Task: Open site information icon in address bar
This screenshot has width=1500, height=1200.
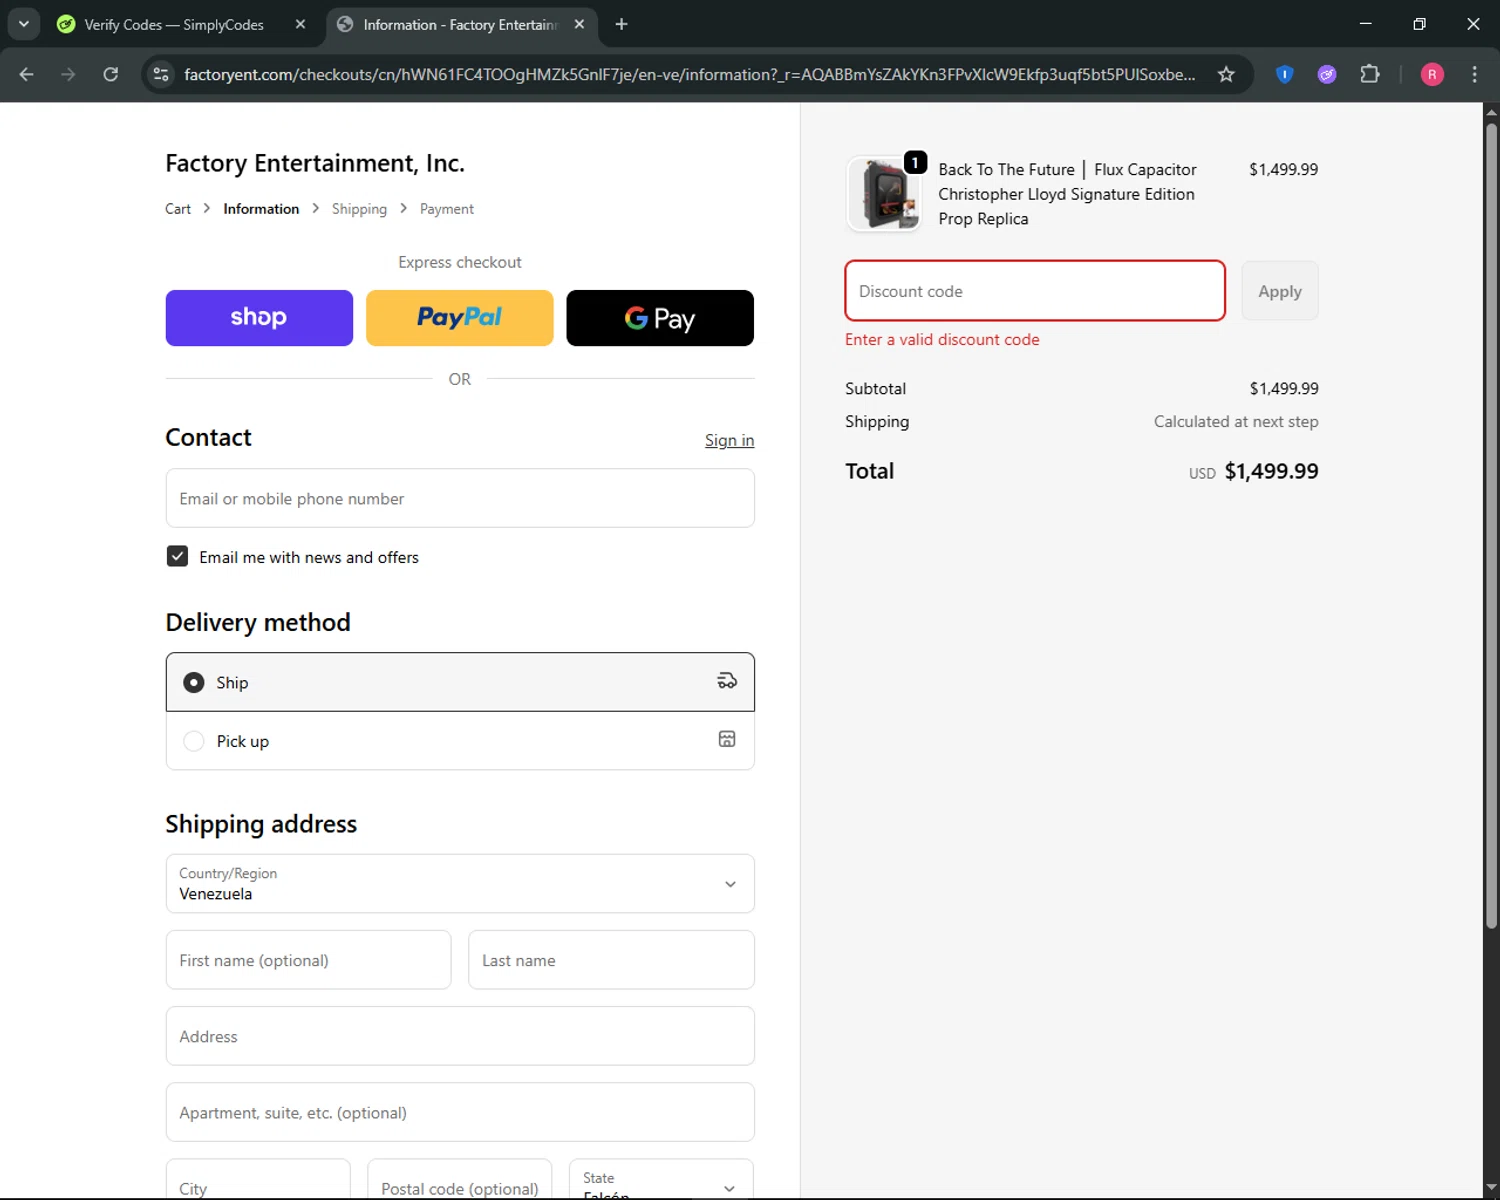Action: click(161, 74)
